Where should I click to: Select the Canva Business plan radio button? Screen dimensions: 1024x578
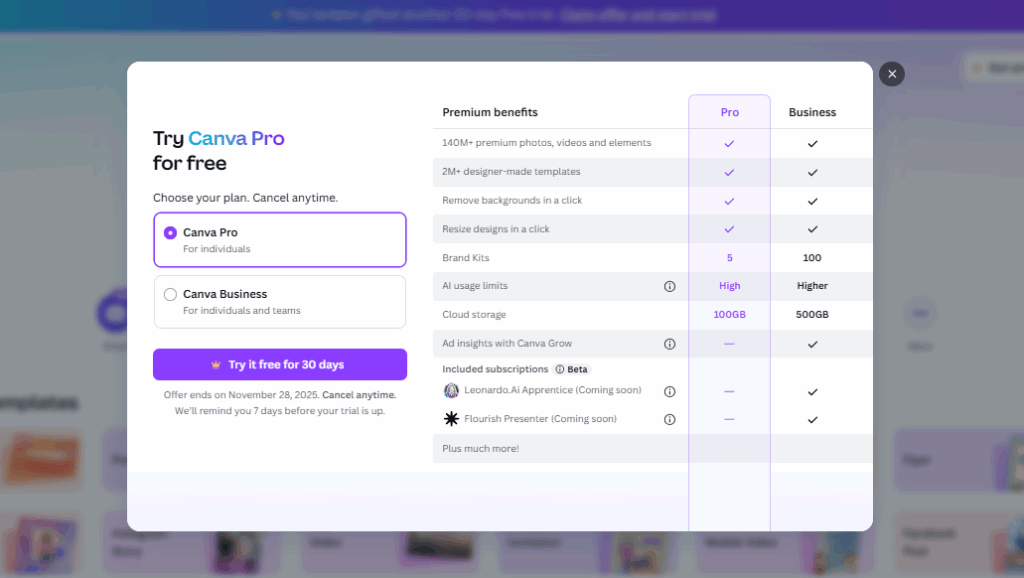(168, 294)
